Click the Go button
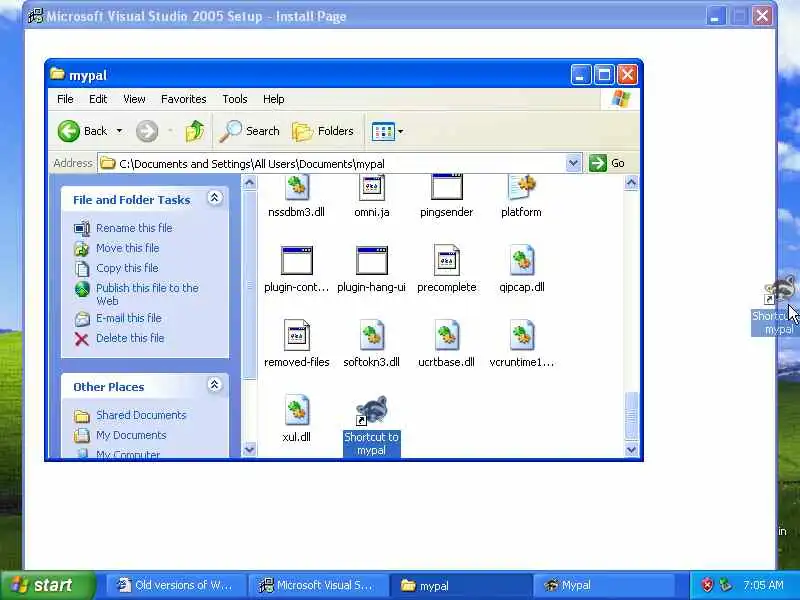 [x=607, y=163]
